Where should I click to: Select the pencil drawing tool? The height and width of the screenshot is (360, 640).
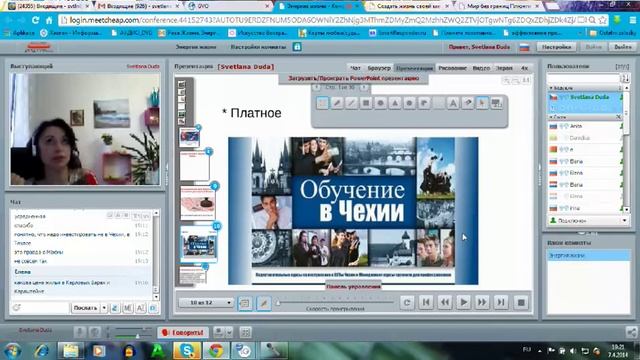tap(337, 103)
